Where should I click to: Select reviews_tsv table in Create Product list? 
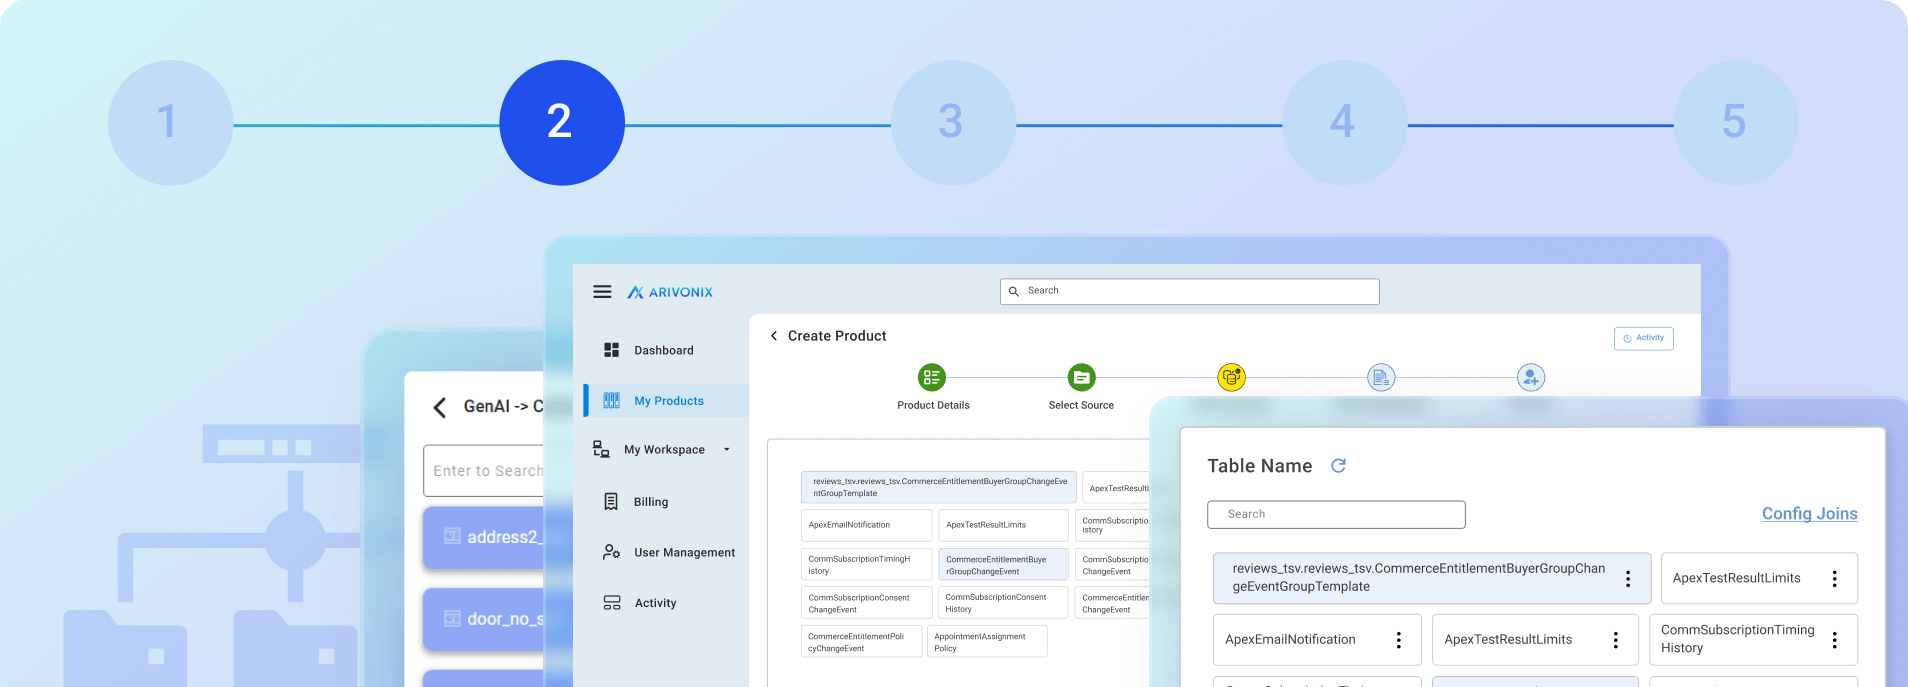point(939,487)
